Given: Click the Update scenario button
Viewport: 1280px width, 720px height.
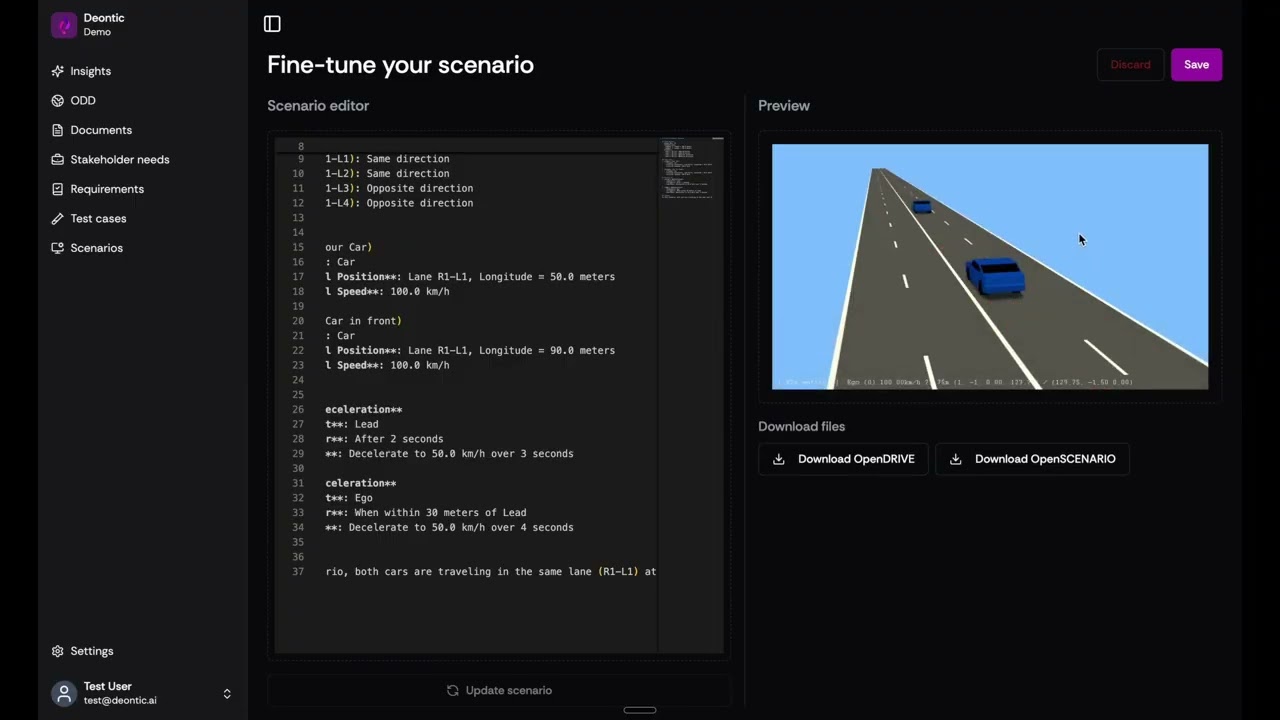Looking at the screenshot, I should click(499, 690).
